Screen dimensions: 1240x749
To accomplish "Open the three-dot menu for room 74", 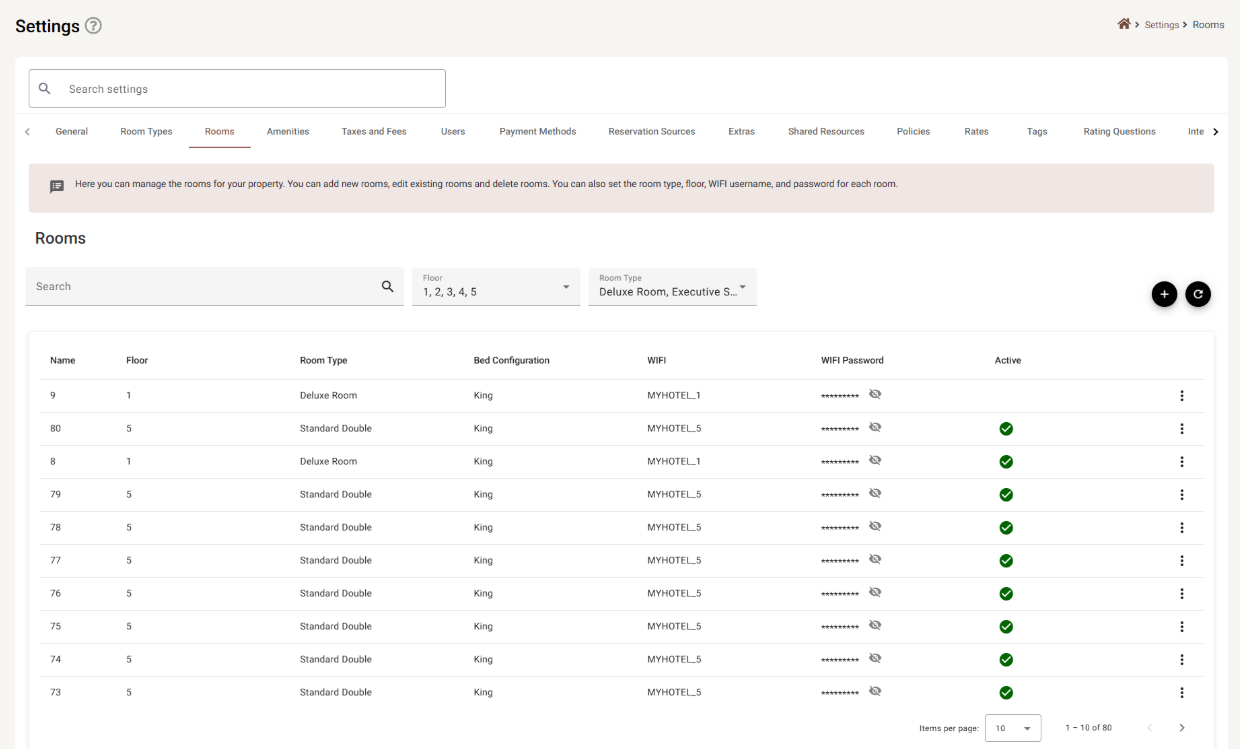I will tap(1182, 660).
